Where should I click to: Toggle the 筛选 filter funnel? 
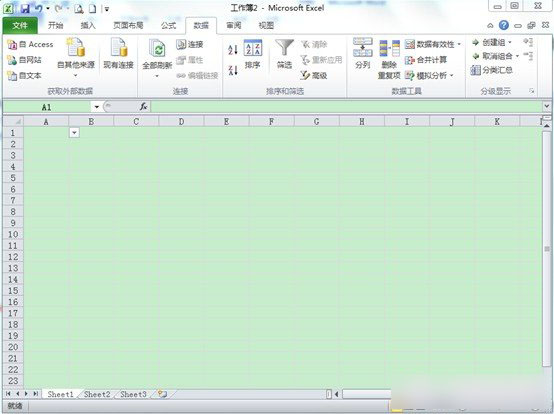tap(284, 53)
